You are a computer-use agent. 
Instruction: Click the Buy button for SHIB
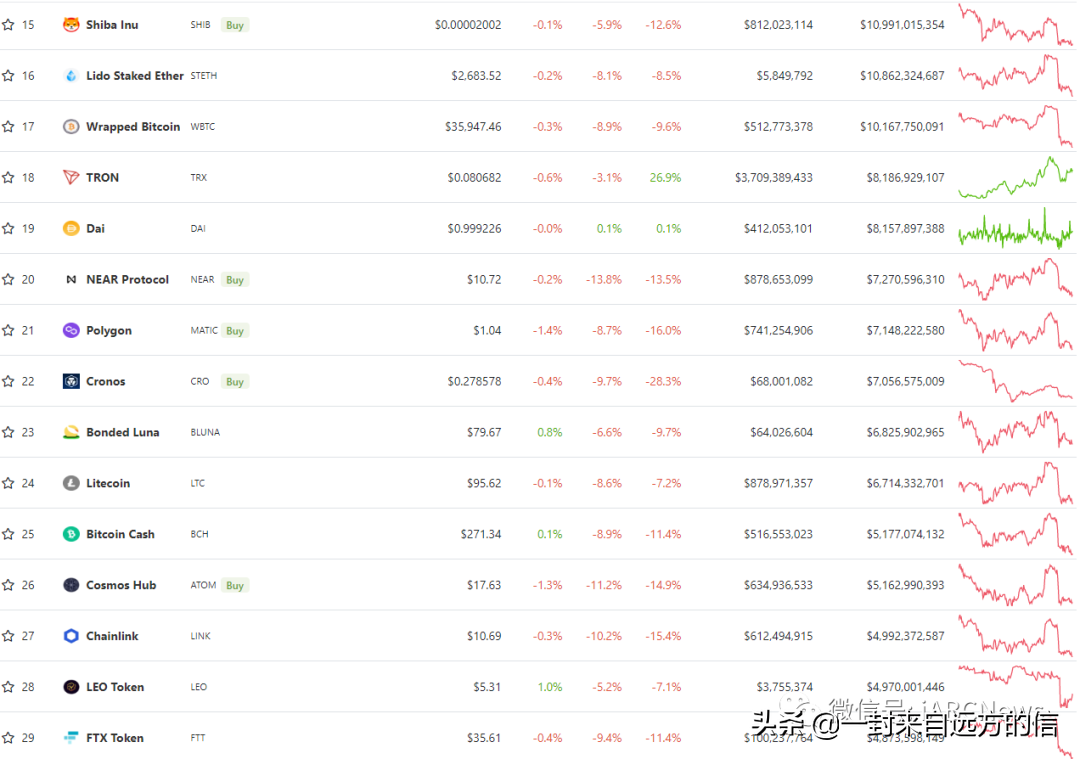pos(234,24)
